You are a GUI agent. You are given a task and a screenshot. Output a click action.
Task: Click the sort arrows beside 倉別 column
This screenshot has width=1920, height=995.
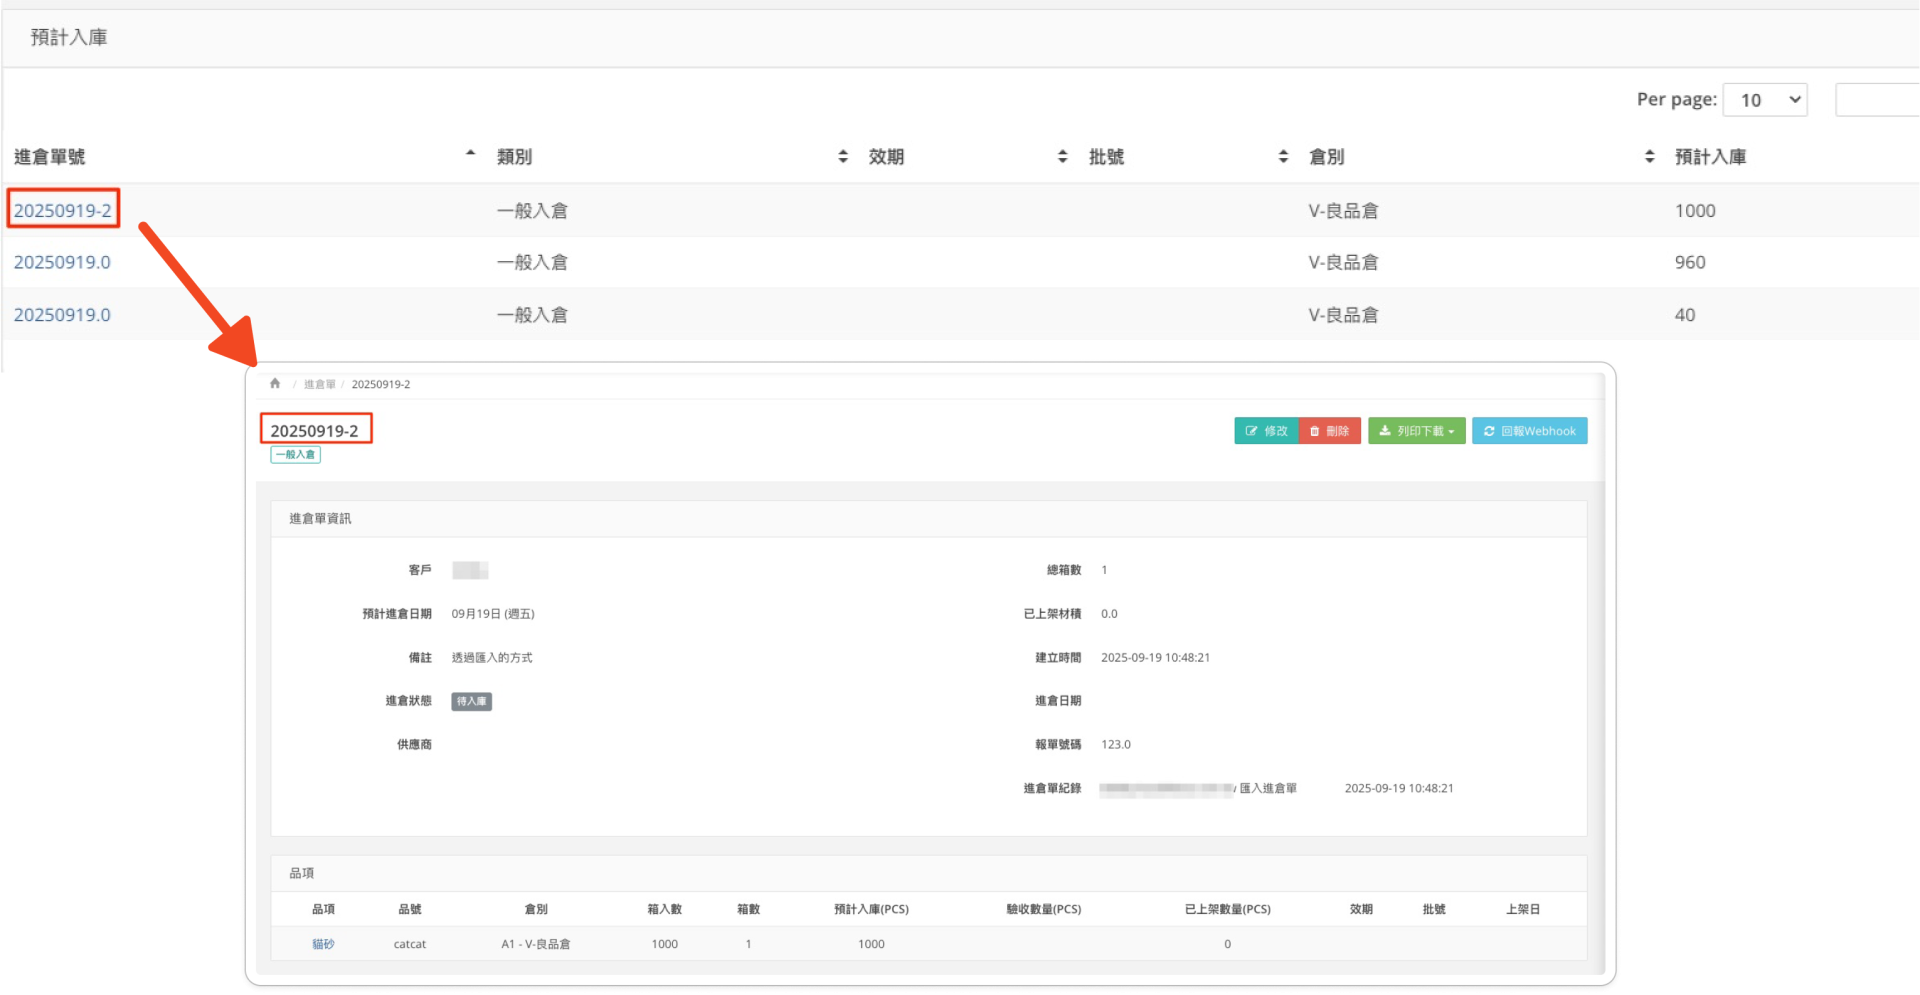click(1649, 157)
